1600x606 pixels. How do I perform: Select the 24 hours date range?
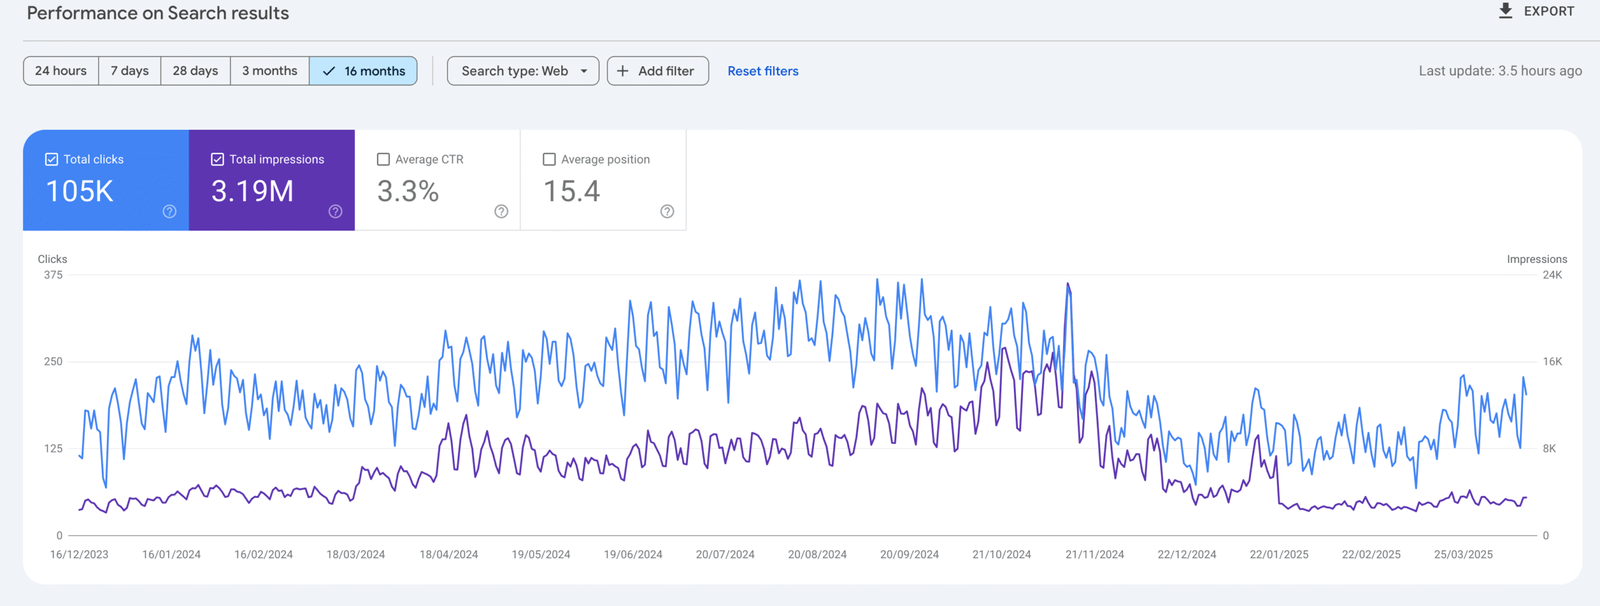[x=61, y=71]
